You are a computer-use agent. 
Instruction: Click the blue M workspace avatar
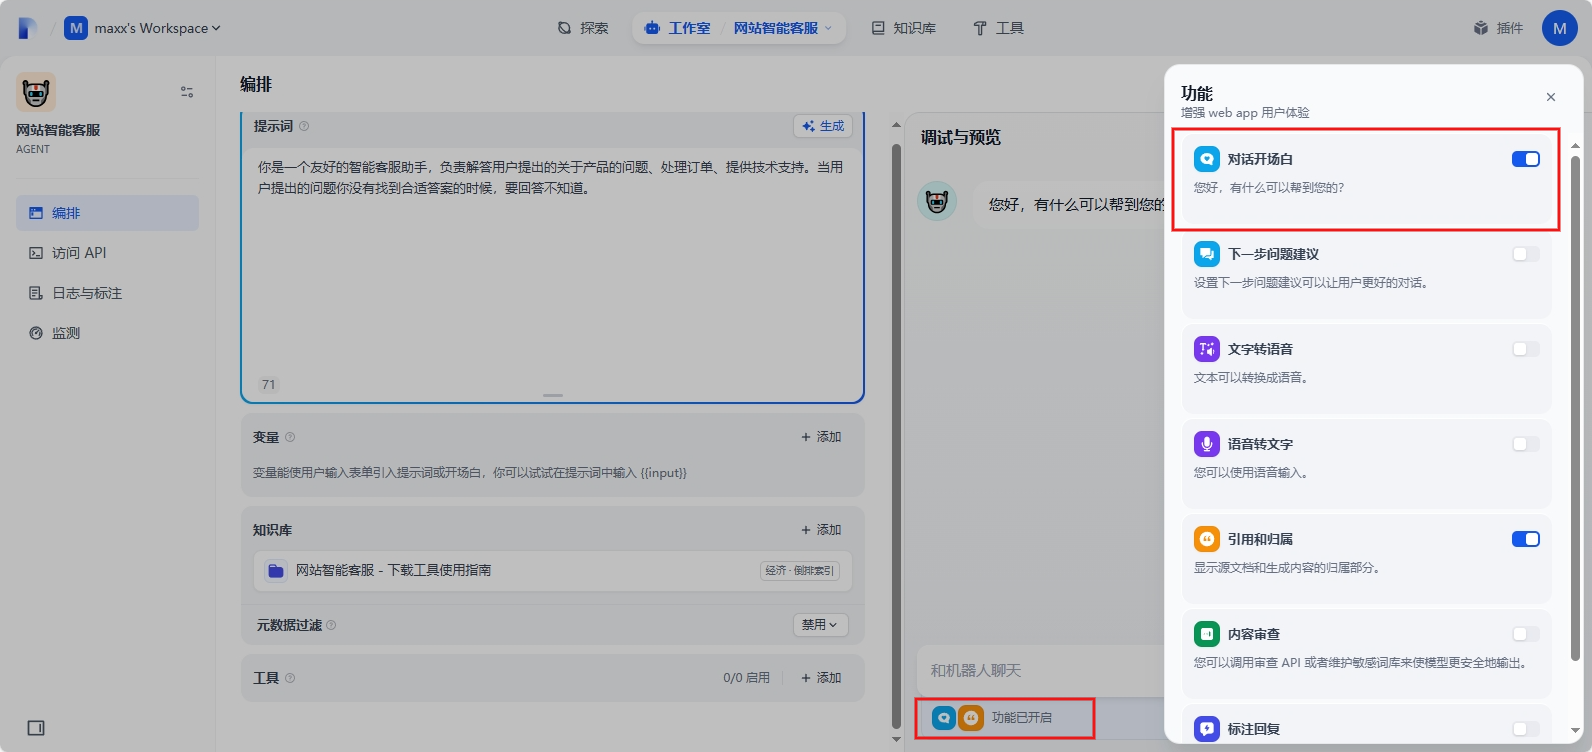76,28
